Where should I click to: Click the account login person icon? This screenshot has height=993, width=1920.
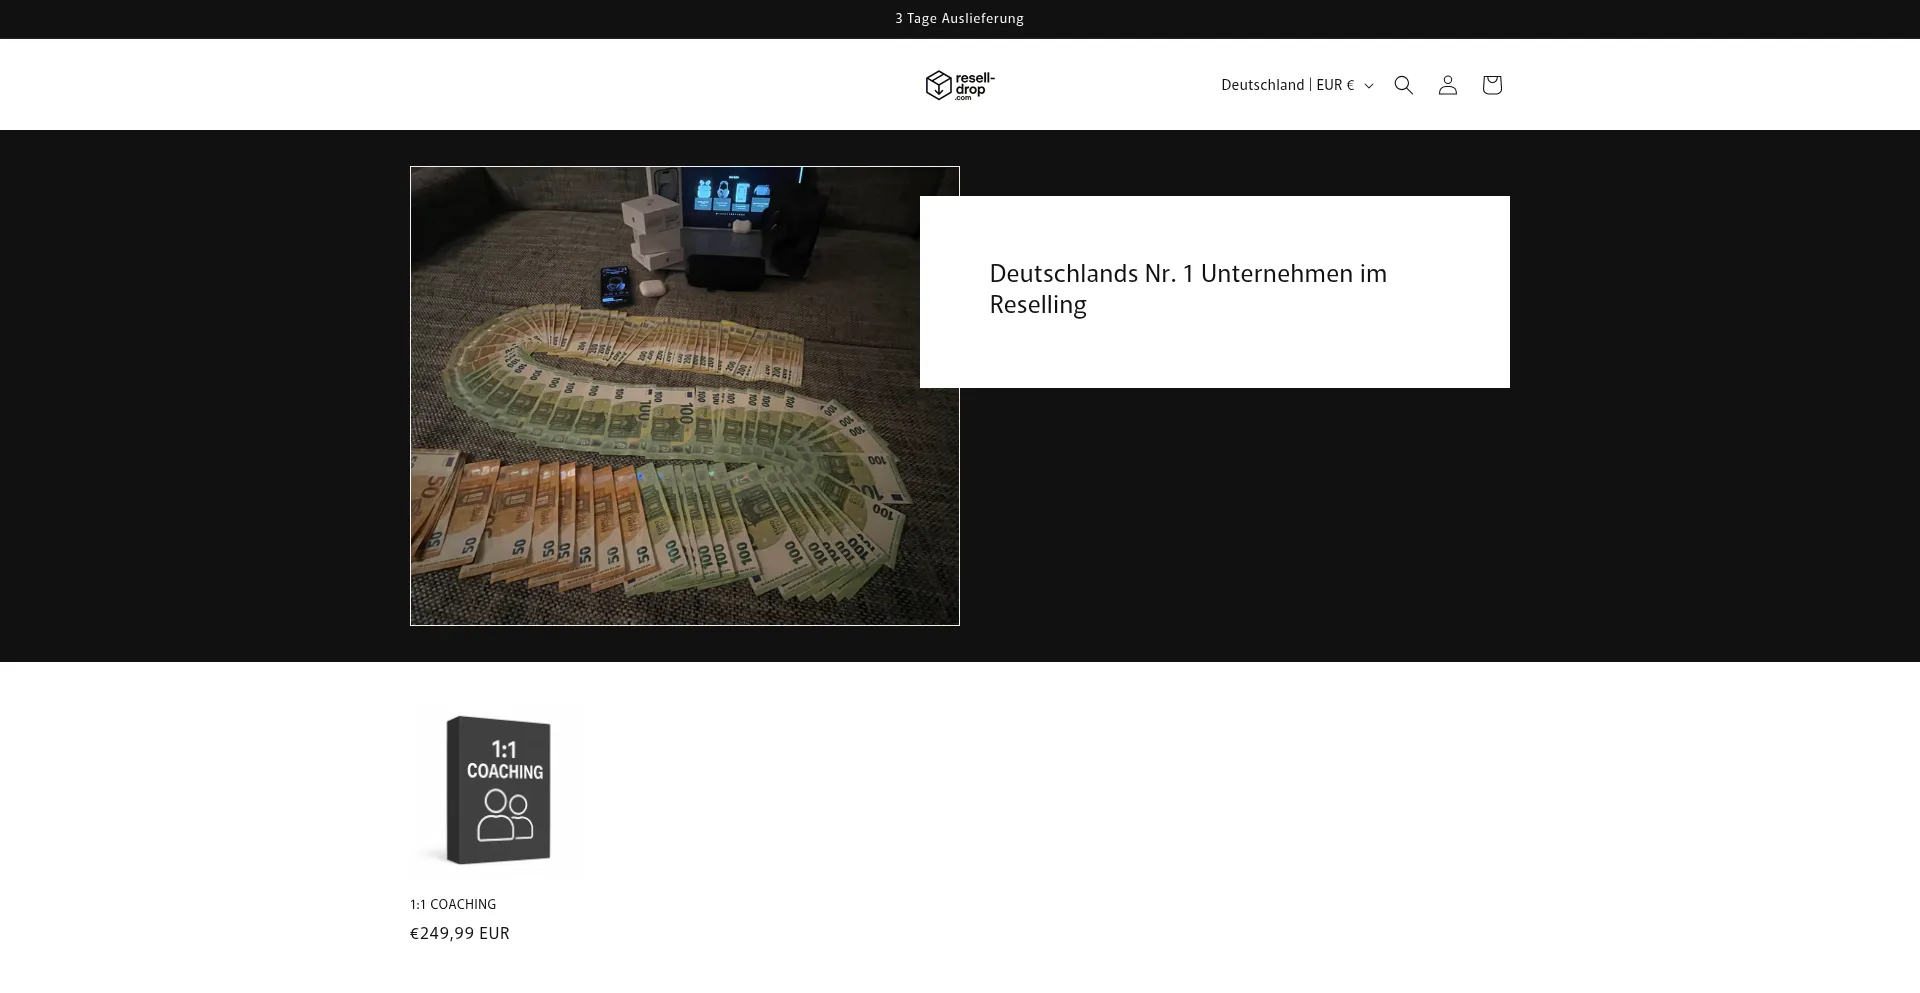pos(1447,85)
